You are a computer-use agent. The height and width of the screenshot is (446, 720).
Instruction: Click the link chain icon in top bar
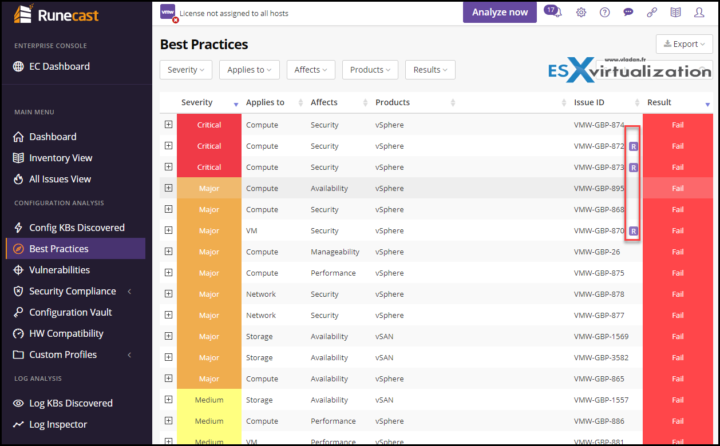coord(652,12)
